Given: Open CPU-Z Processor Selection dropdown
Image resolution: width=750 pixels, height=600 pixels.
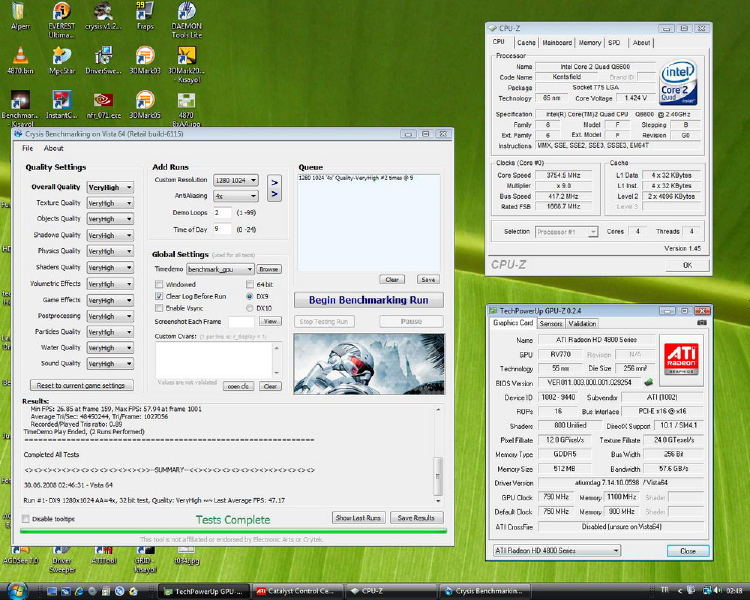Looking at the screenshot, I should click(566, 232).
